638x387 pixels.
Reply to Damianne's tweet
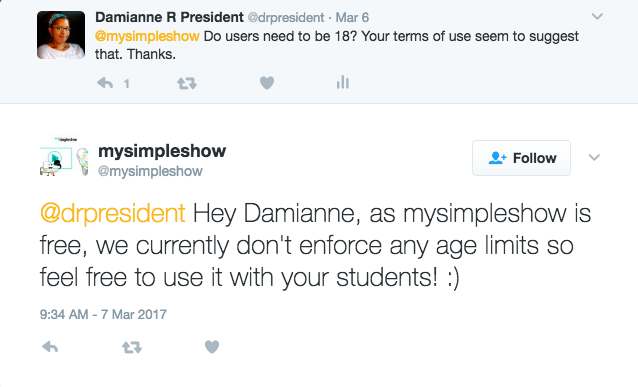[x=105, y=83]
